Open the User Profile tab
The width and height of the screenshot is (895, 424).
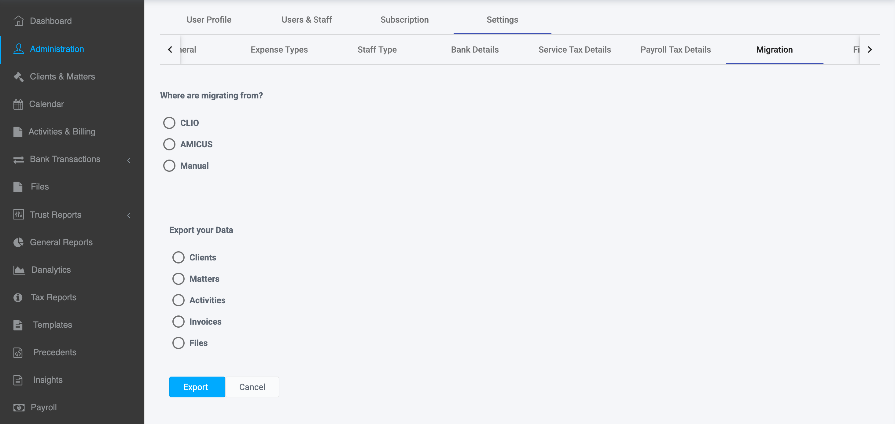coord(208,20)
